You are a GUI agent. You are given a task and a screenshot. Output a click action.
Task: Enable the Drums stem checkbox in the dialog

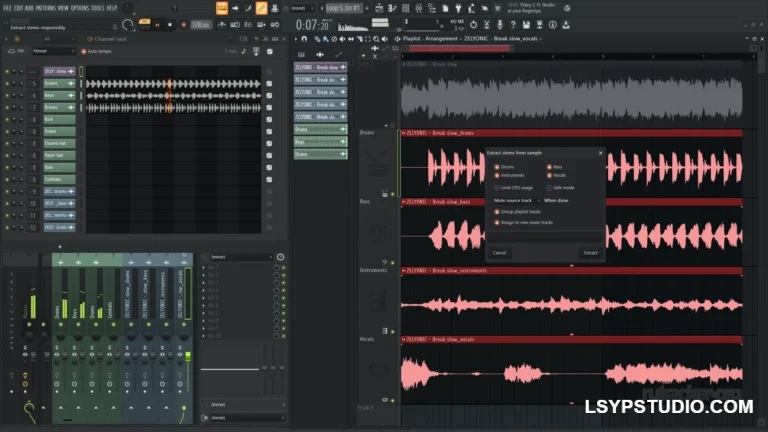tap(497, 167)
